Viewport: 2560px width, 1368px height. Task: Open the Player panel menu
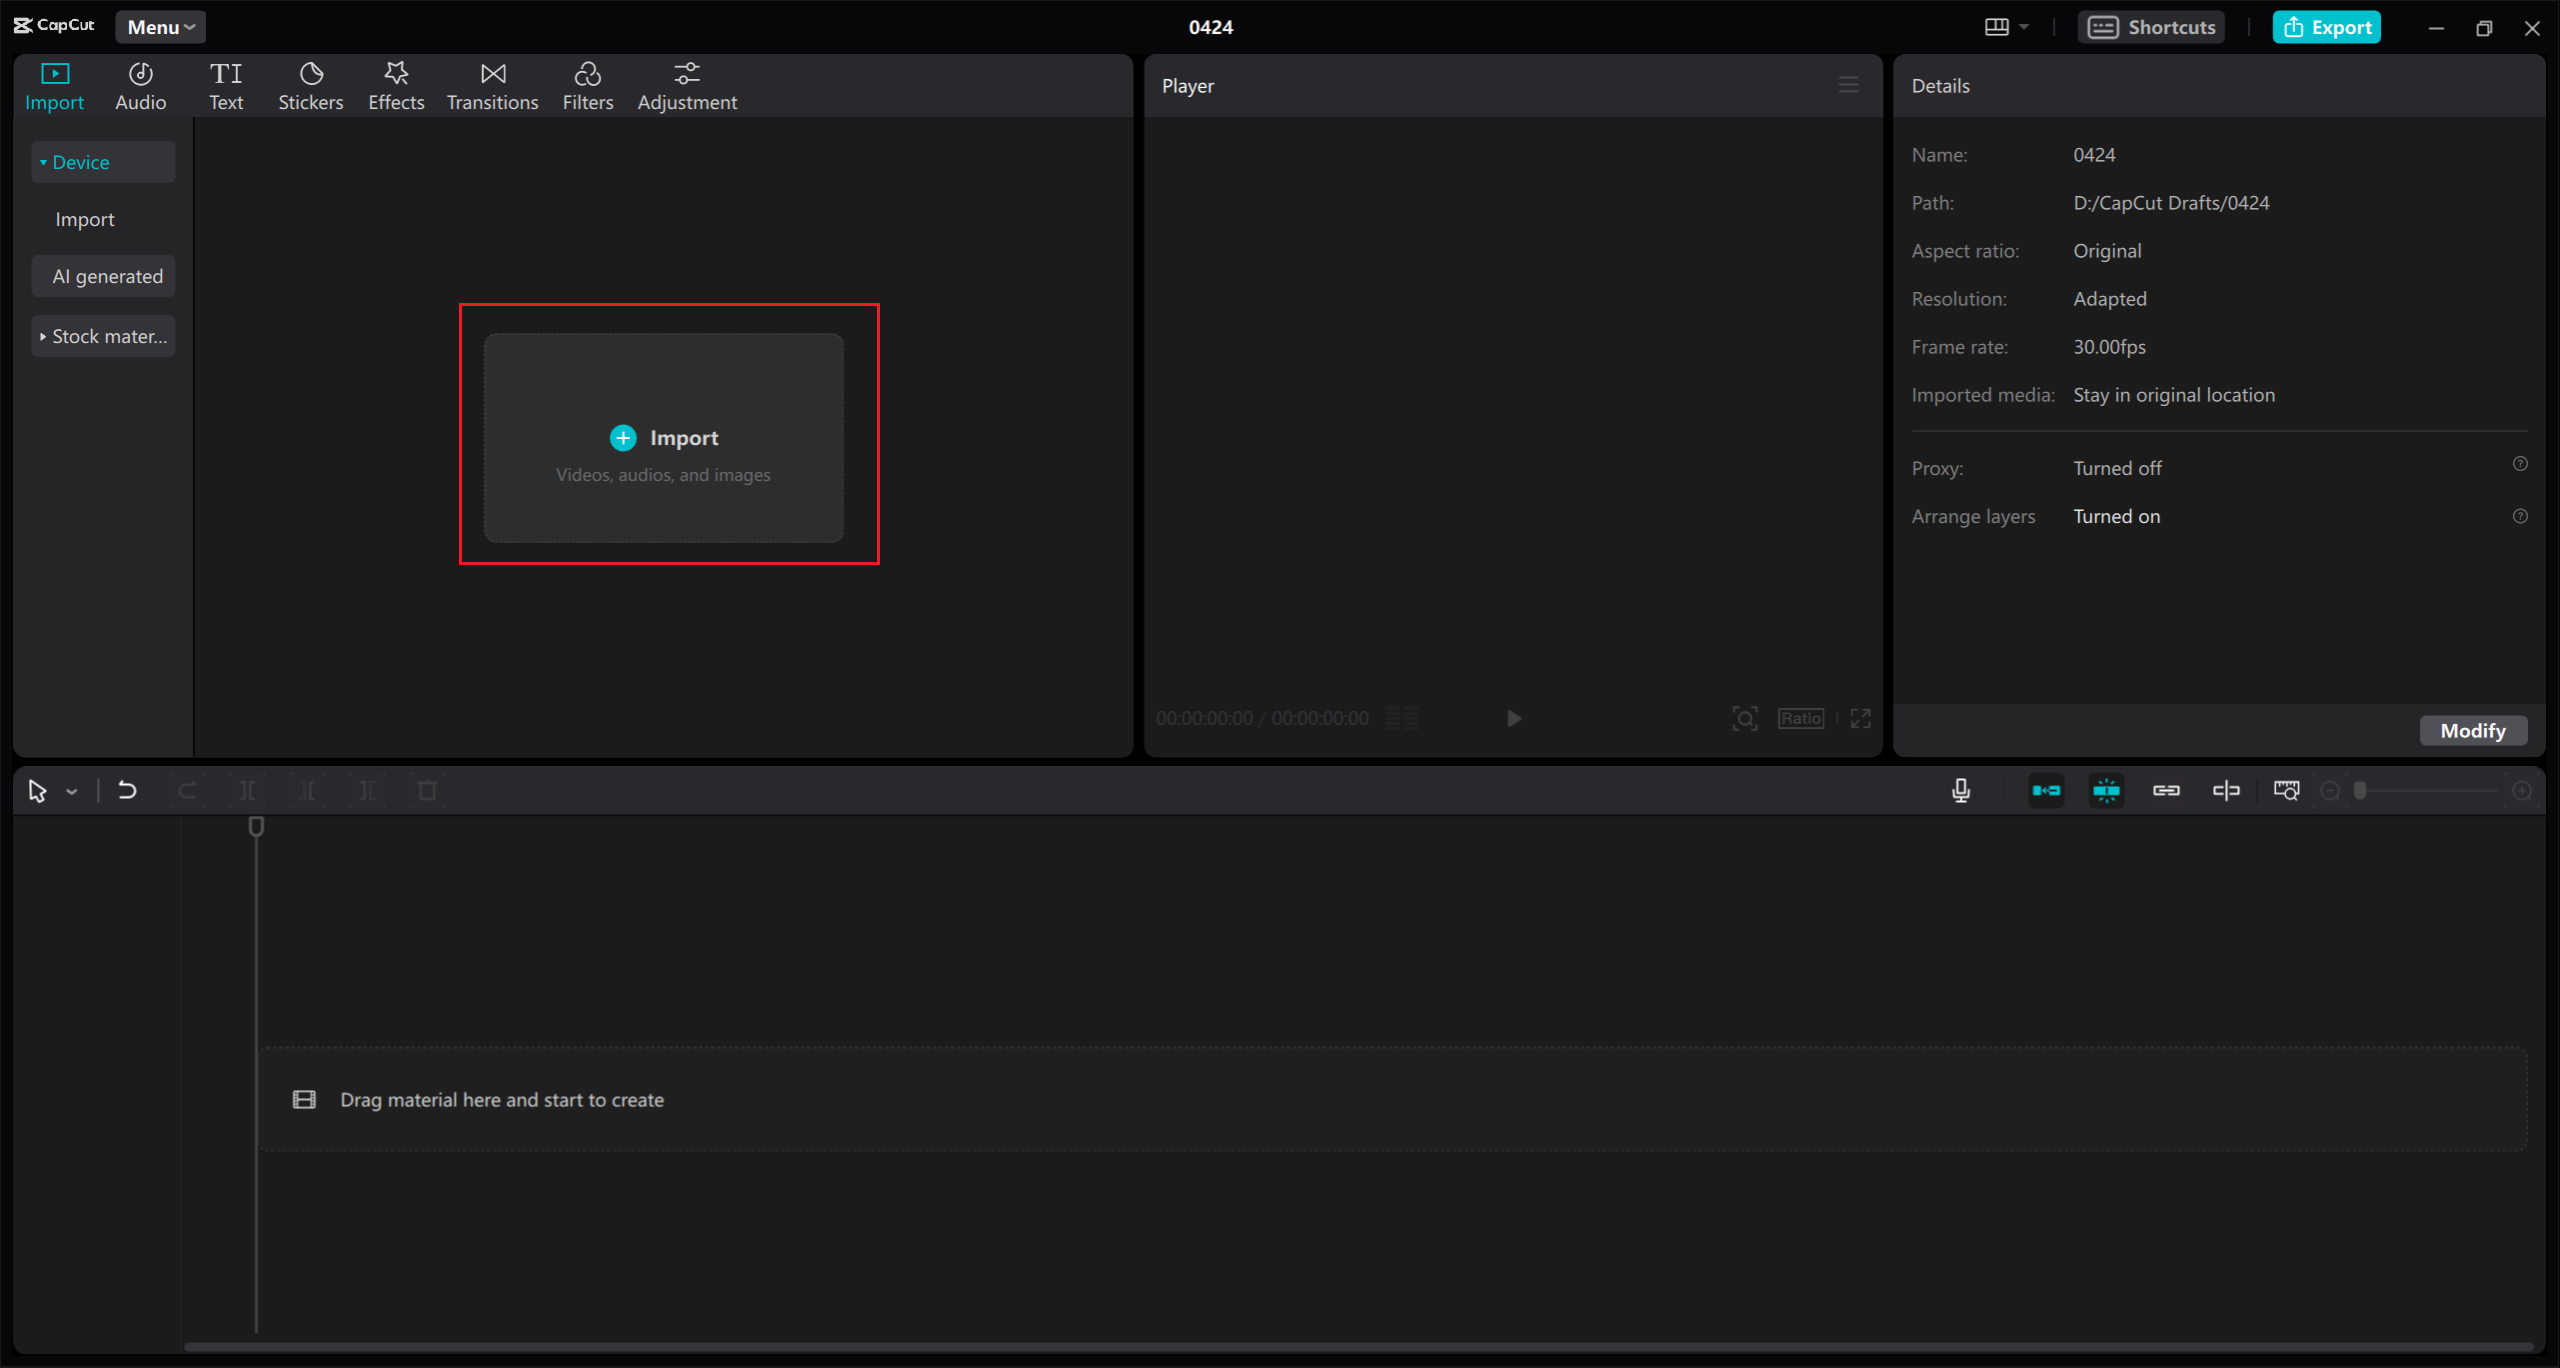coord(1848,85)
